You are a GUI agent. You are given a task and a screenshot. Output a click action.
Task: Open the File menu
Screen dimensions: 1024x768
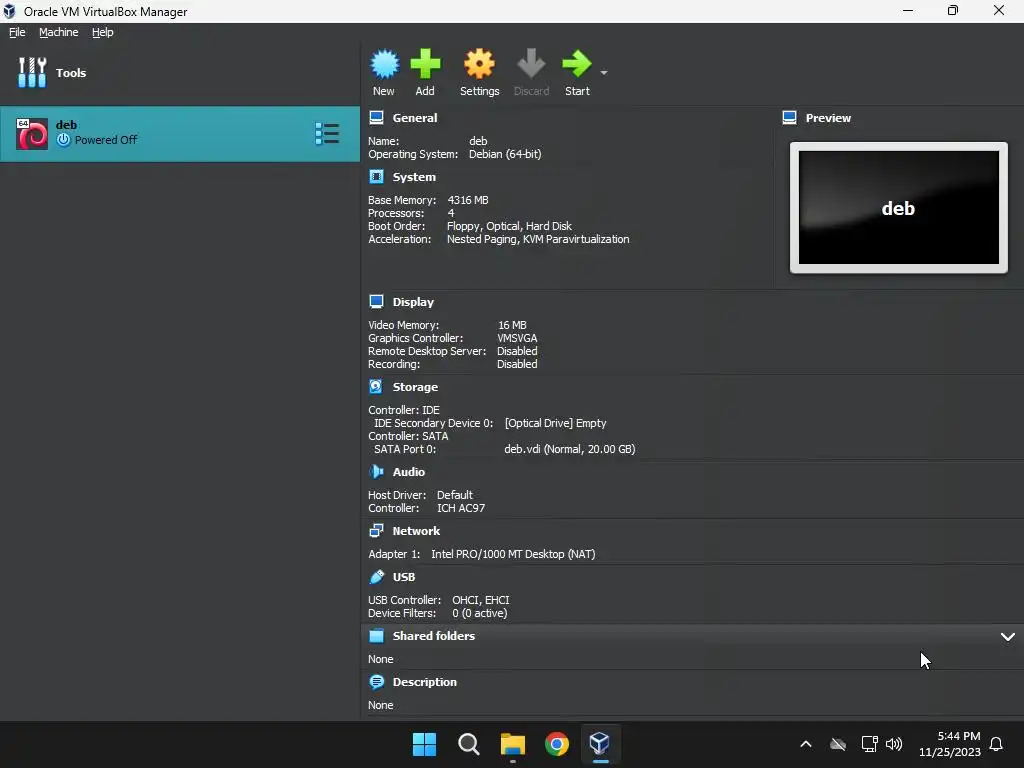tap(17, 32)
